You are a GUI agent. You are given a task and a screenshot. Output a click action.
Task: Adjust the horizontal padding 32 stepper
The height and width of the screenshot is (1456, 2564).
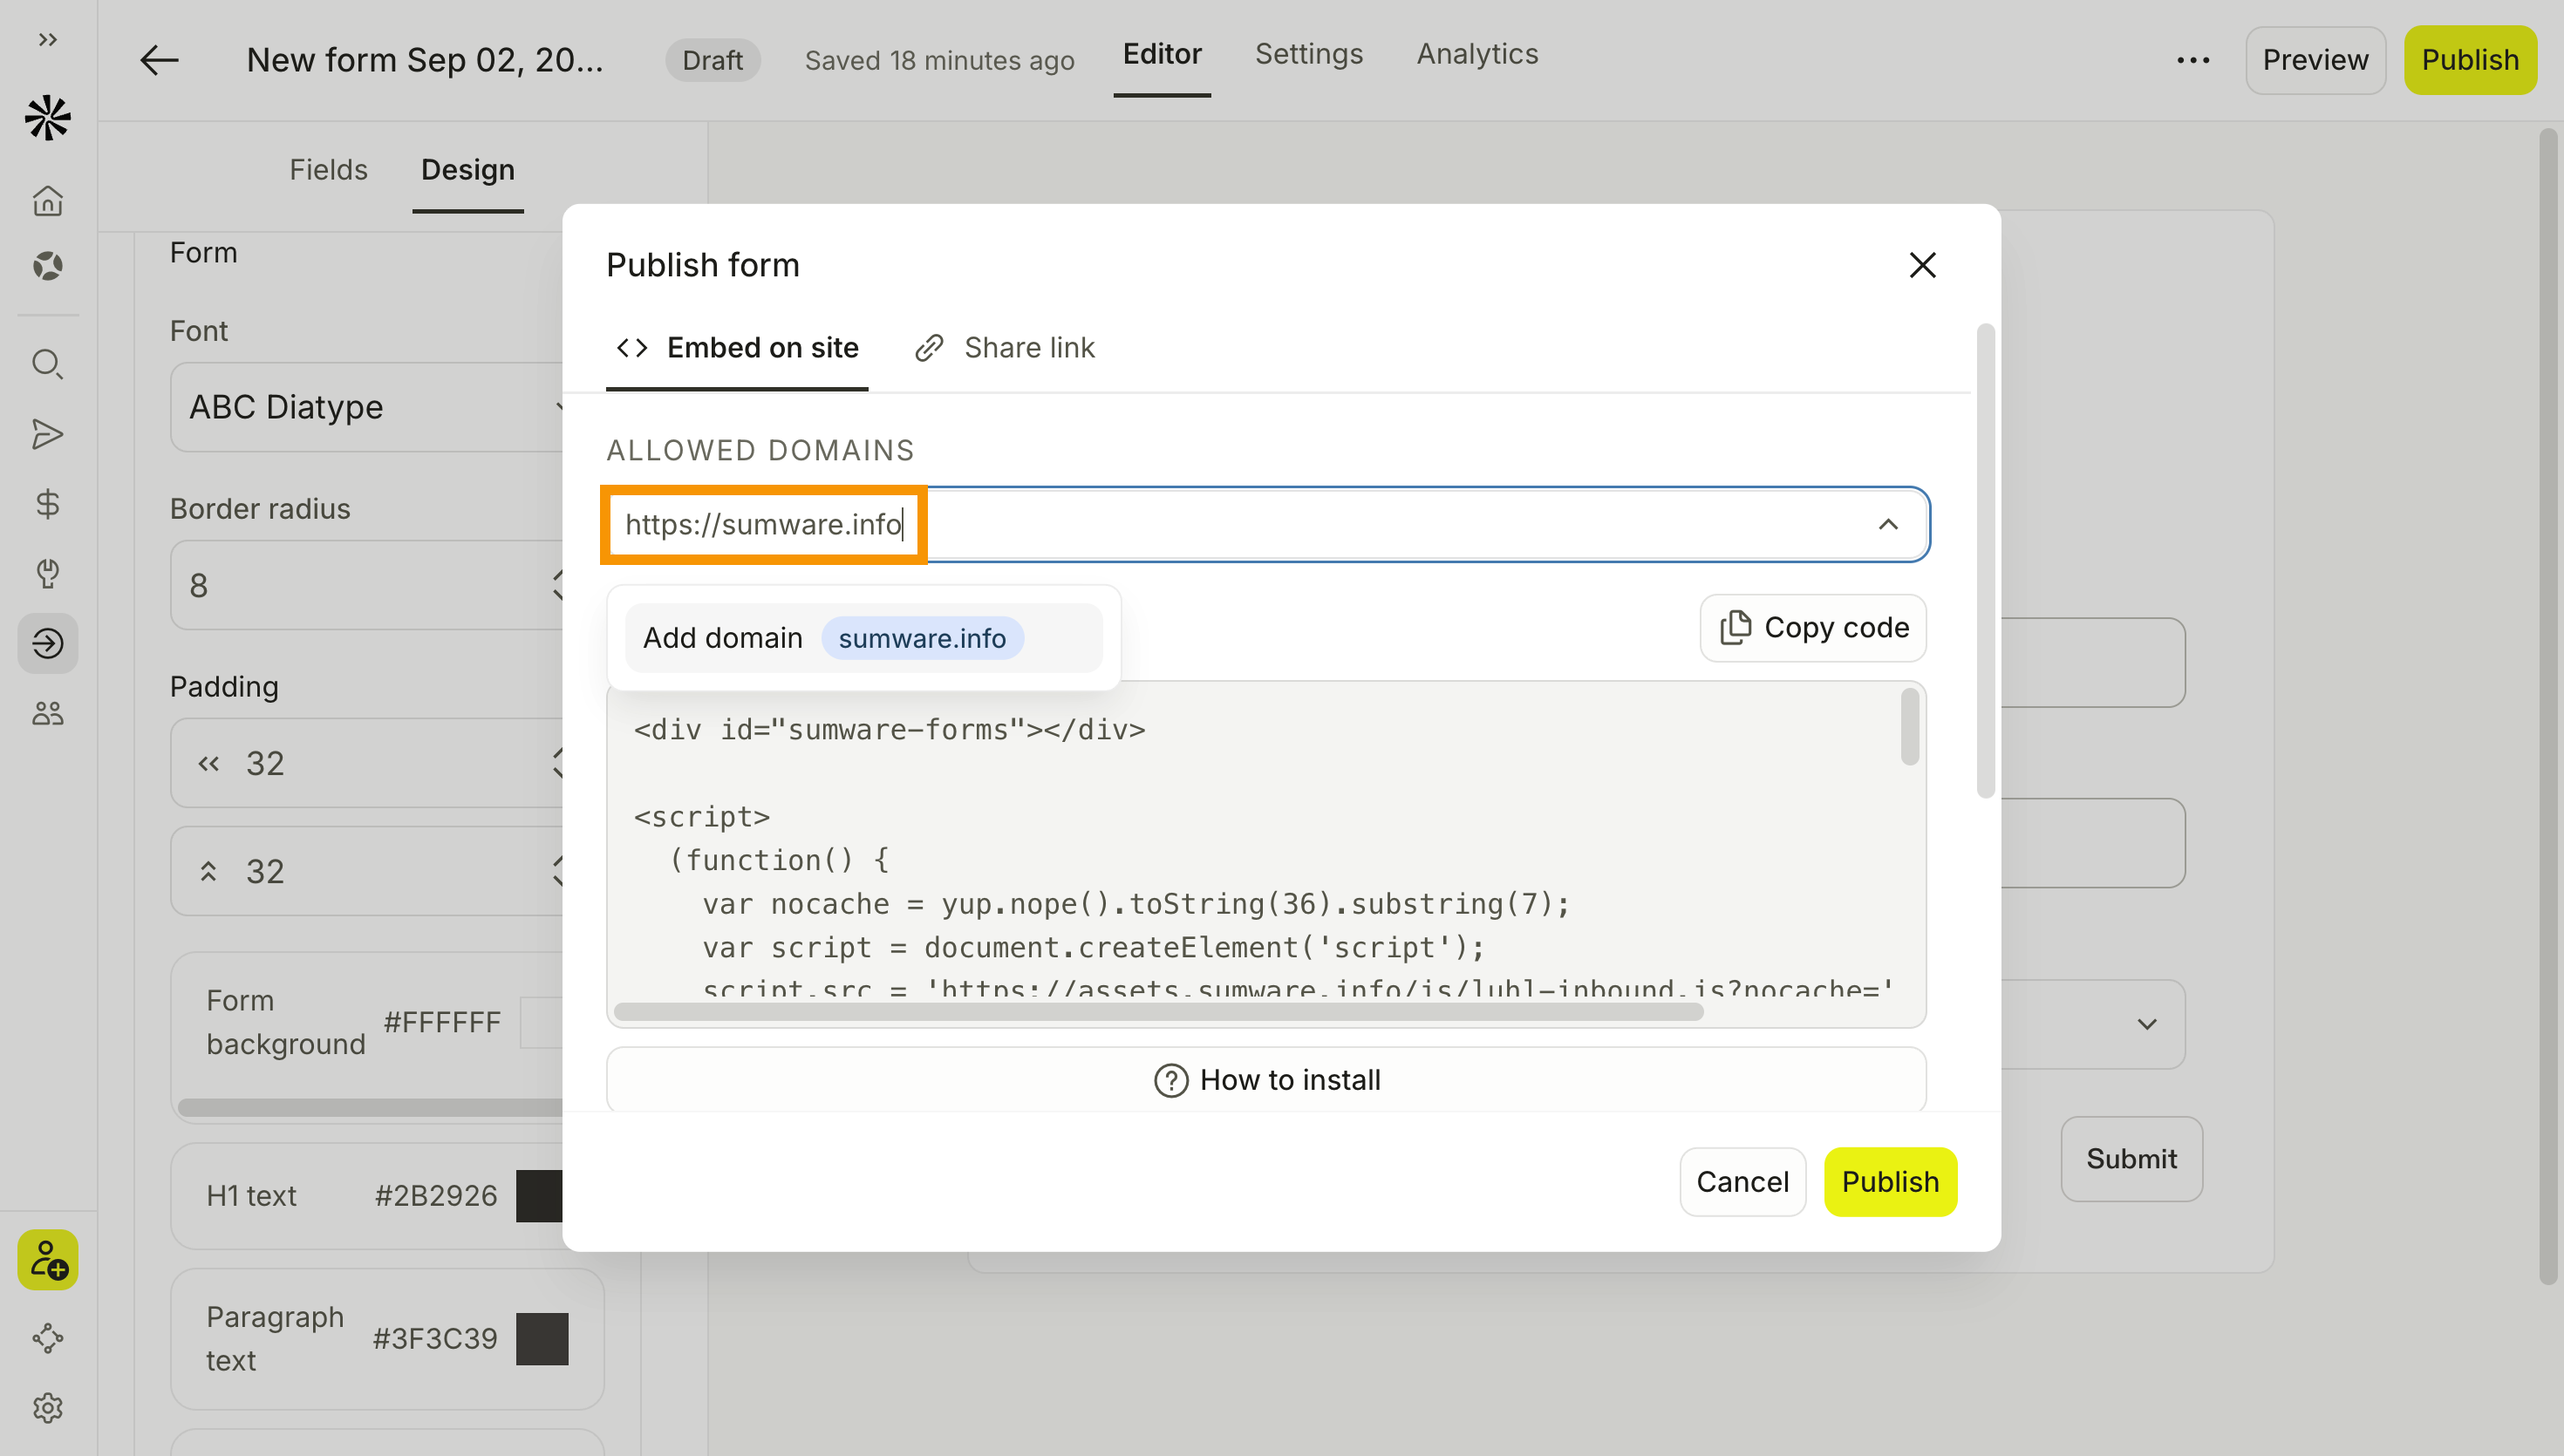coord(557,764)
